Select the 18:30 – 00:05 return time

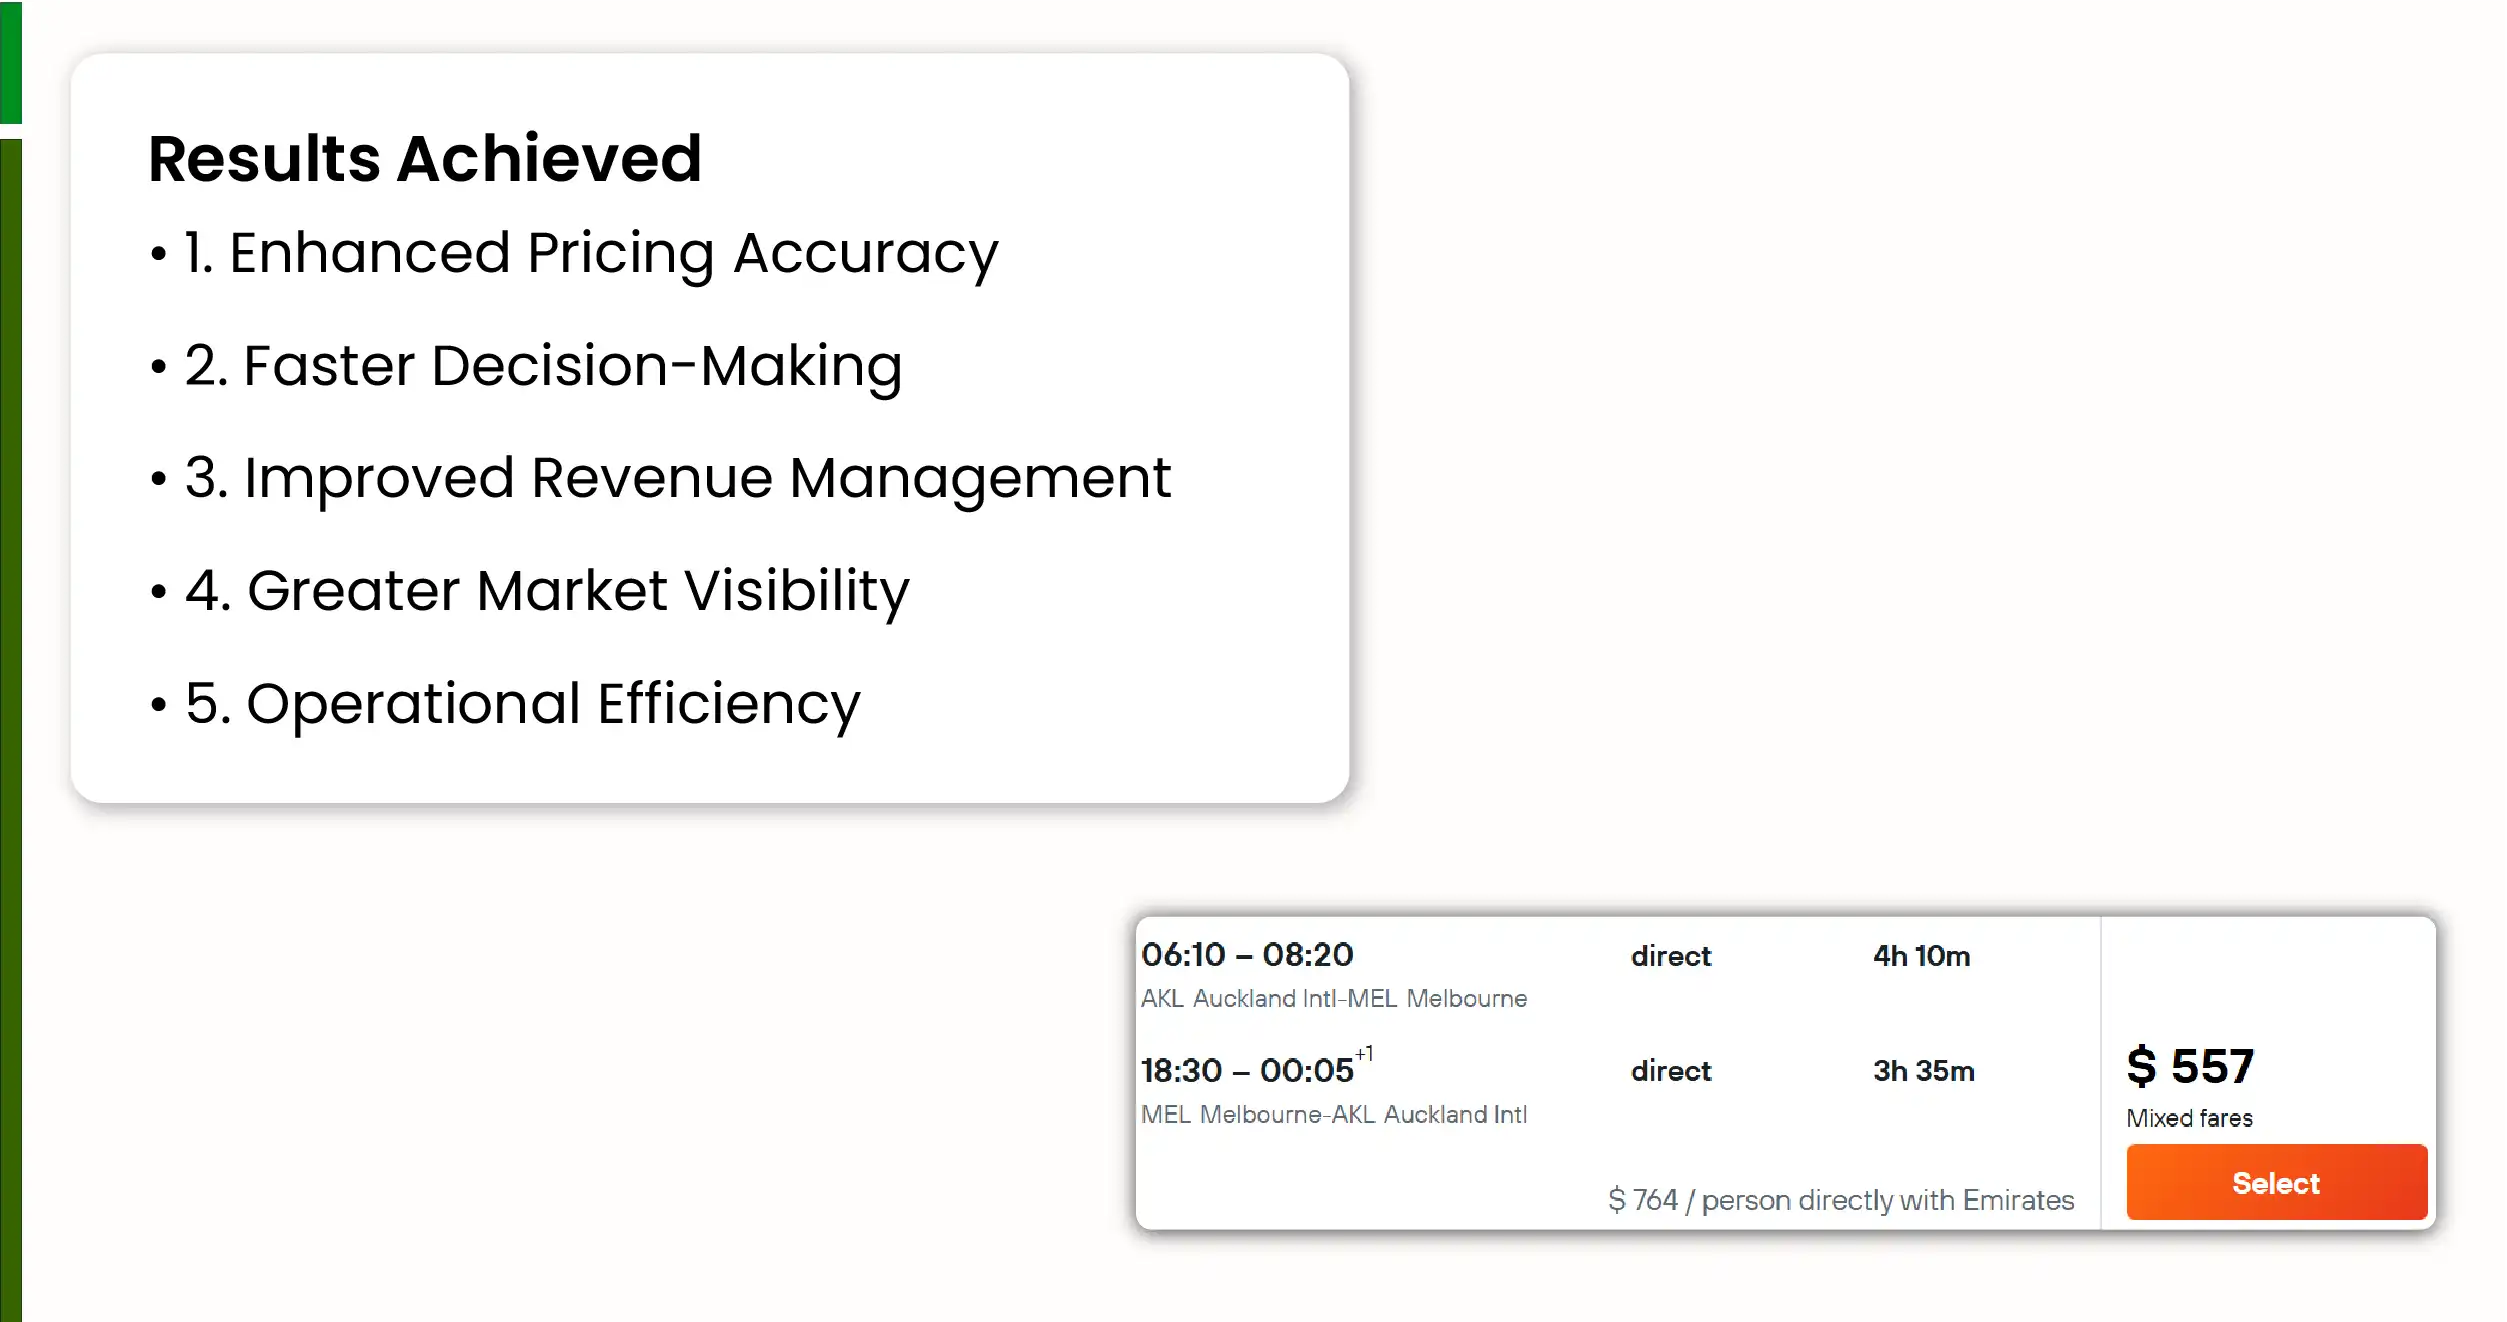[1246, 1071]
